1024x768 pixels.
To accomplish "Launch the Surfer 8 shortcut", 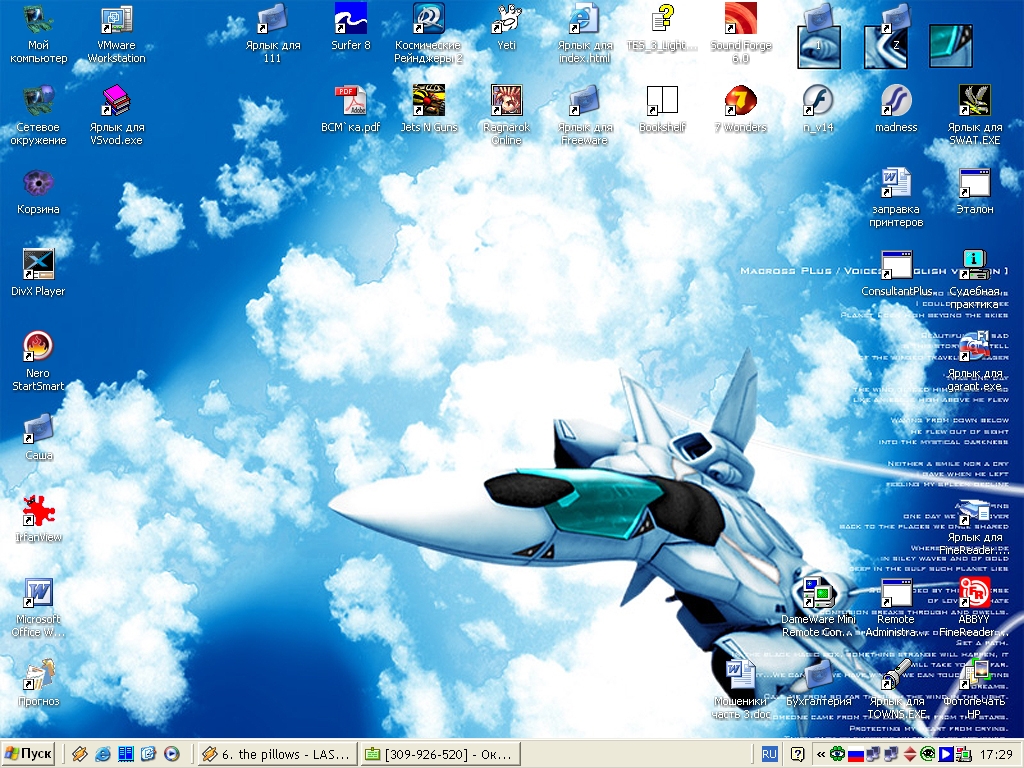I will tap(351, 27).
